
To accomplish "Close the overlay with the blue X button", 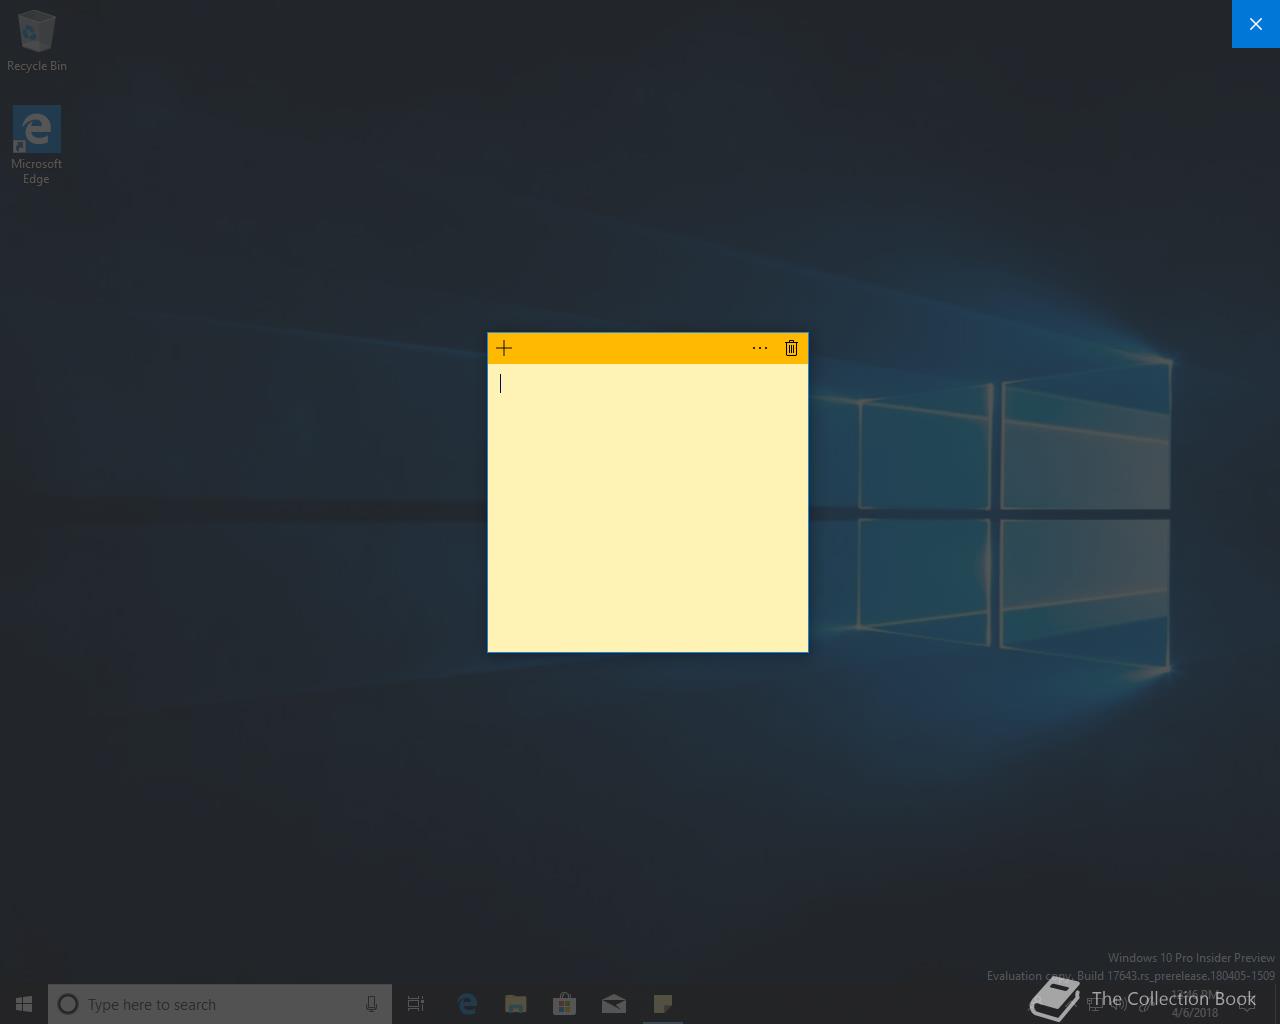I will pyautogui.click(x=1256, y=24).
